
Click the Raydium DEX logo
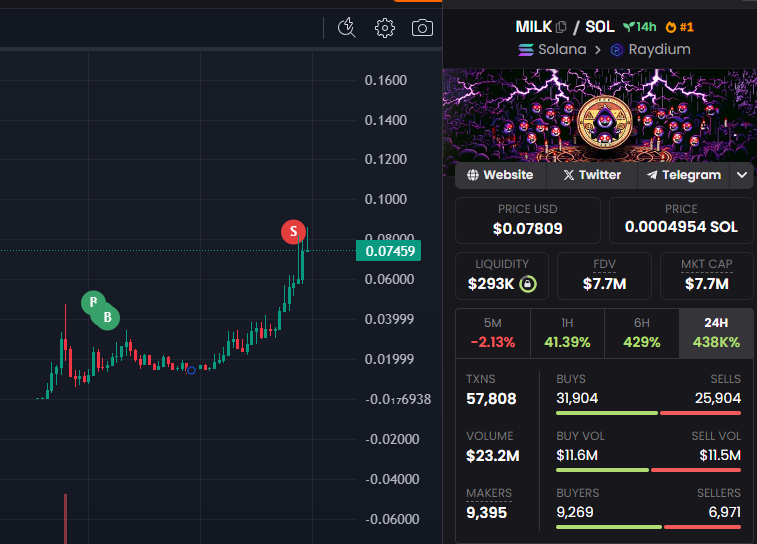coord(617,50)
